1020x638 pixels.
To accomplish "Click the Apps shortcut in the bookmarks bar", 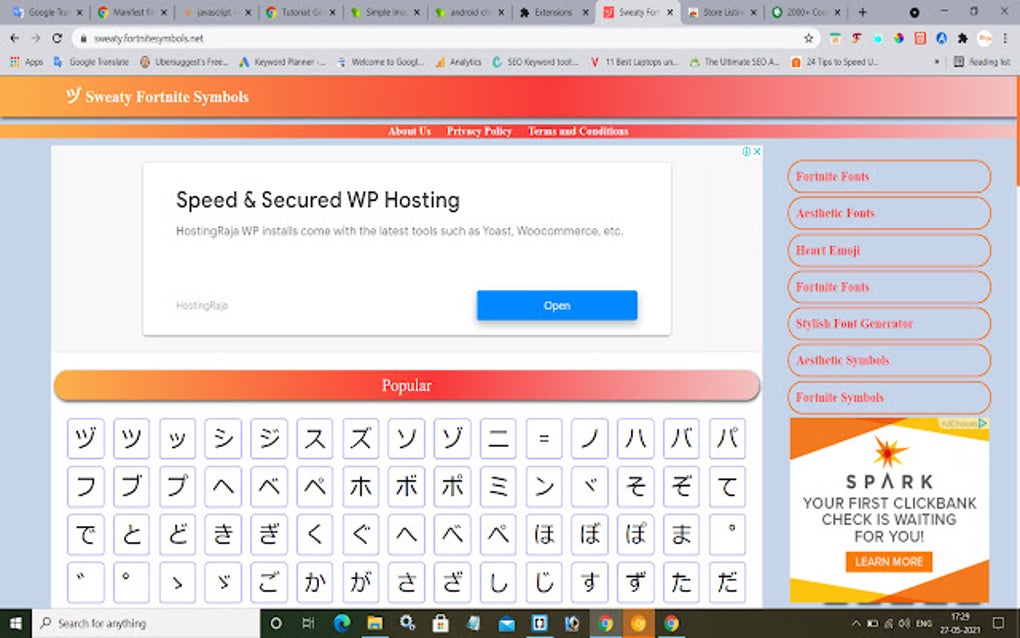I will click(25, 60).
